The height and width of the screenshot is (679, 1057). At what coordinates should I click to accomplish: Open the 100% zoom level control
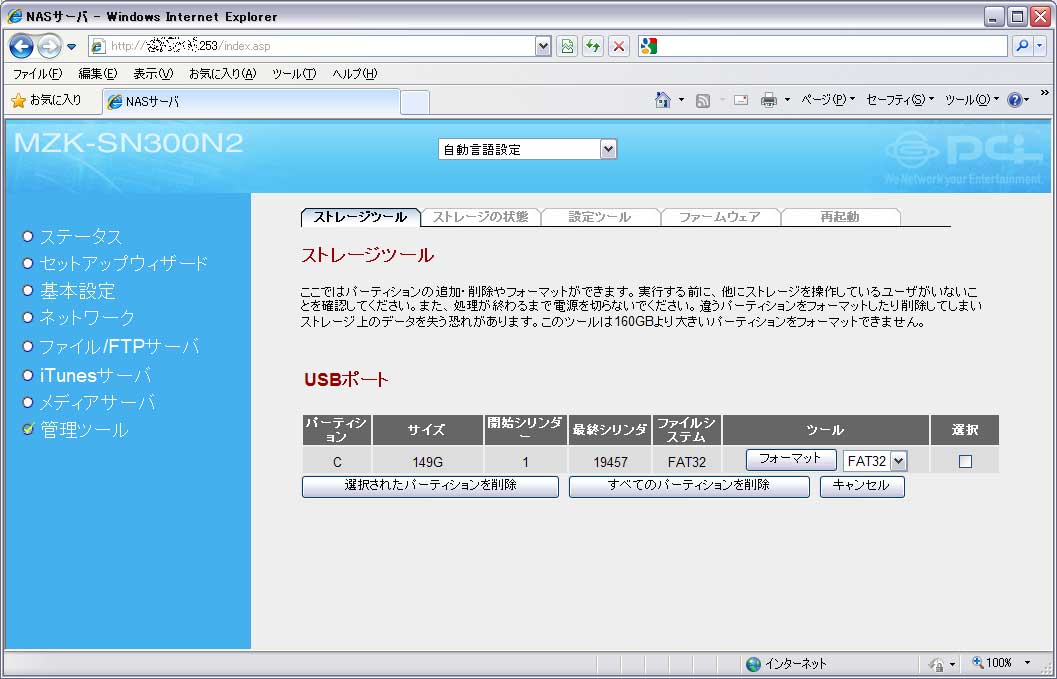coord(1000,663)
